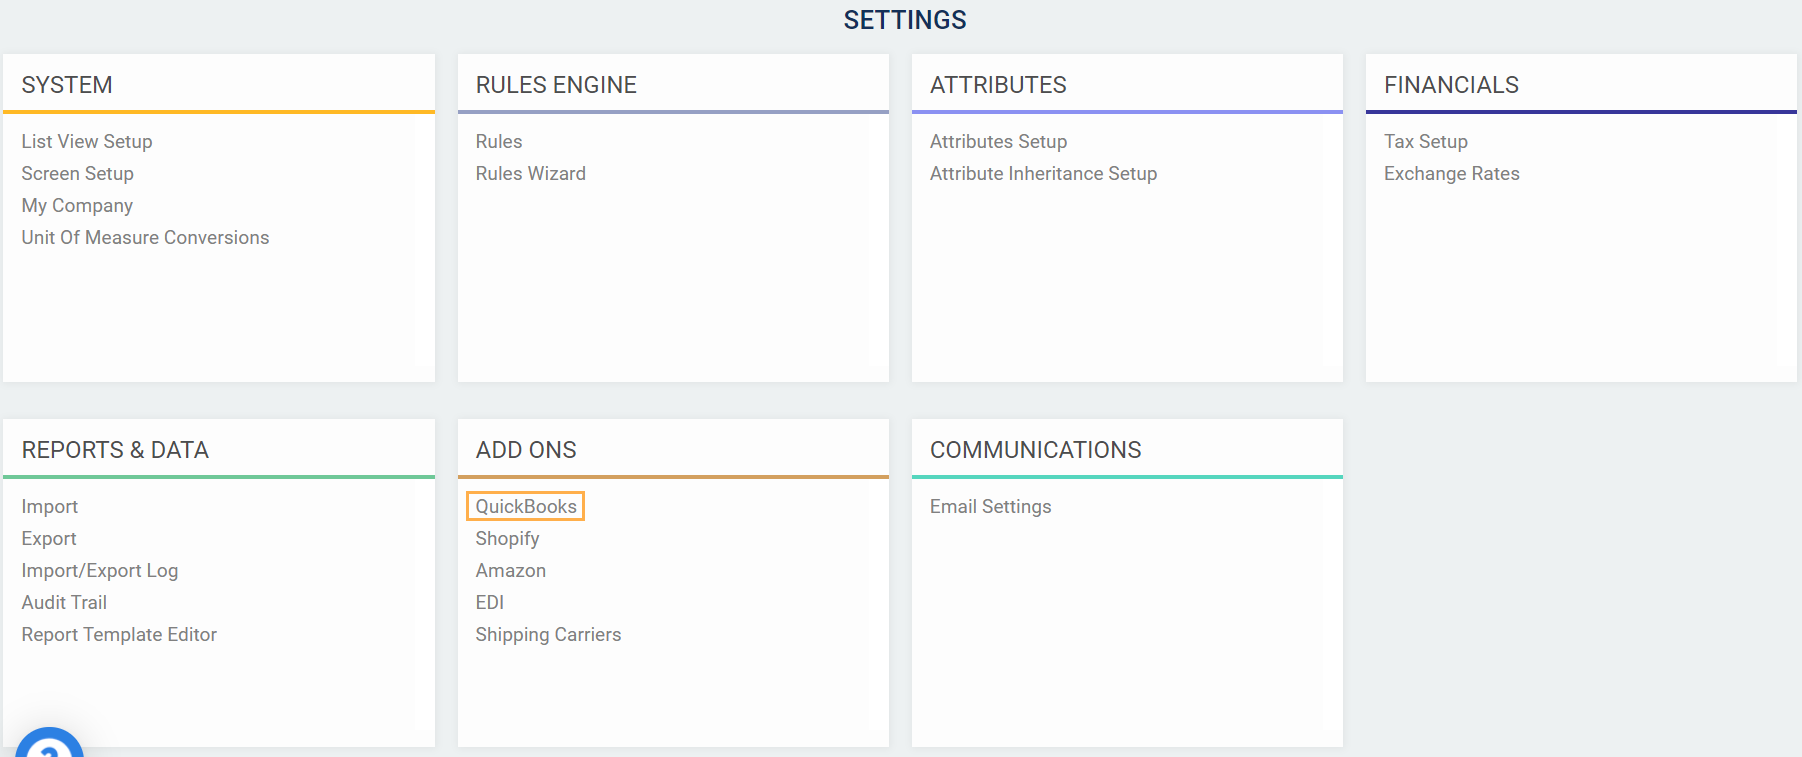Open the Audit Trail

point(64,603)
